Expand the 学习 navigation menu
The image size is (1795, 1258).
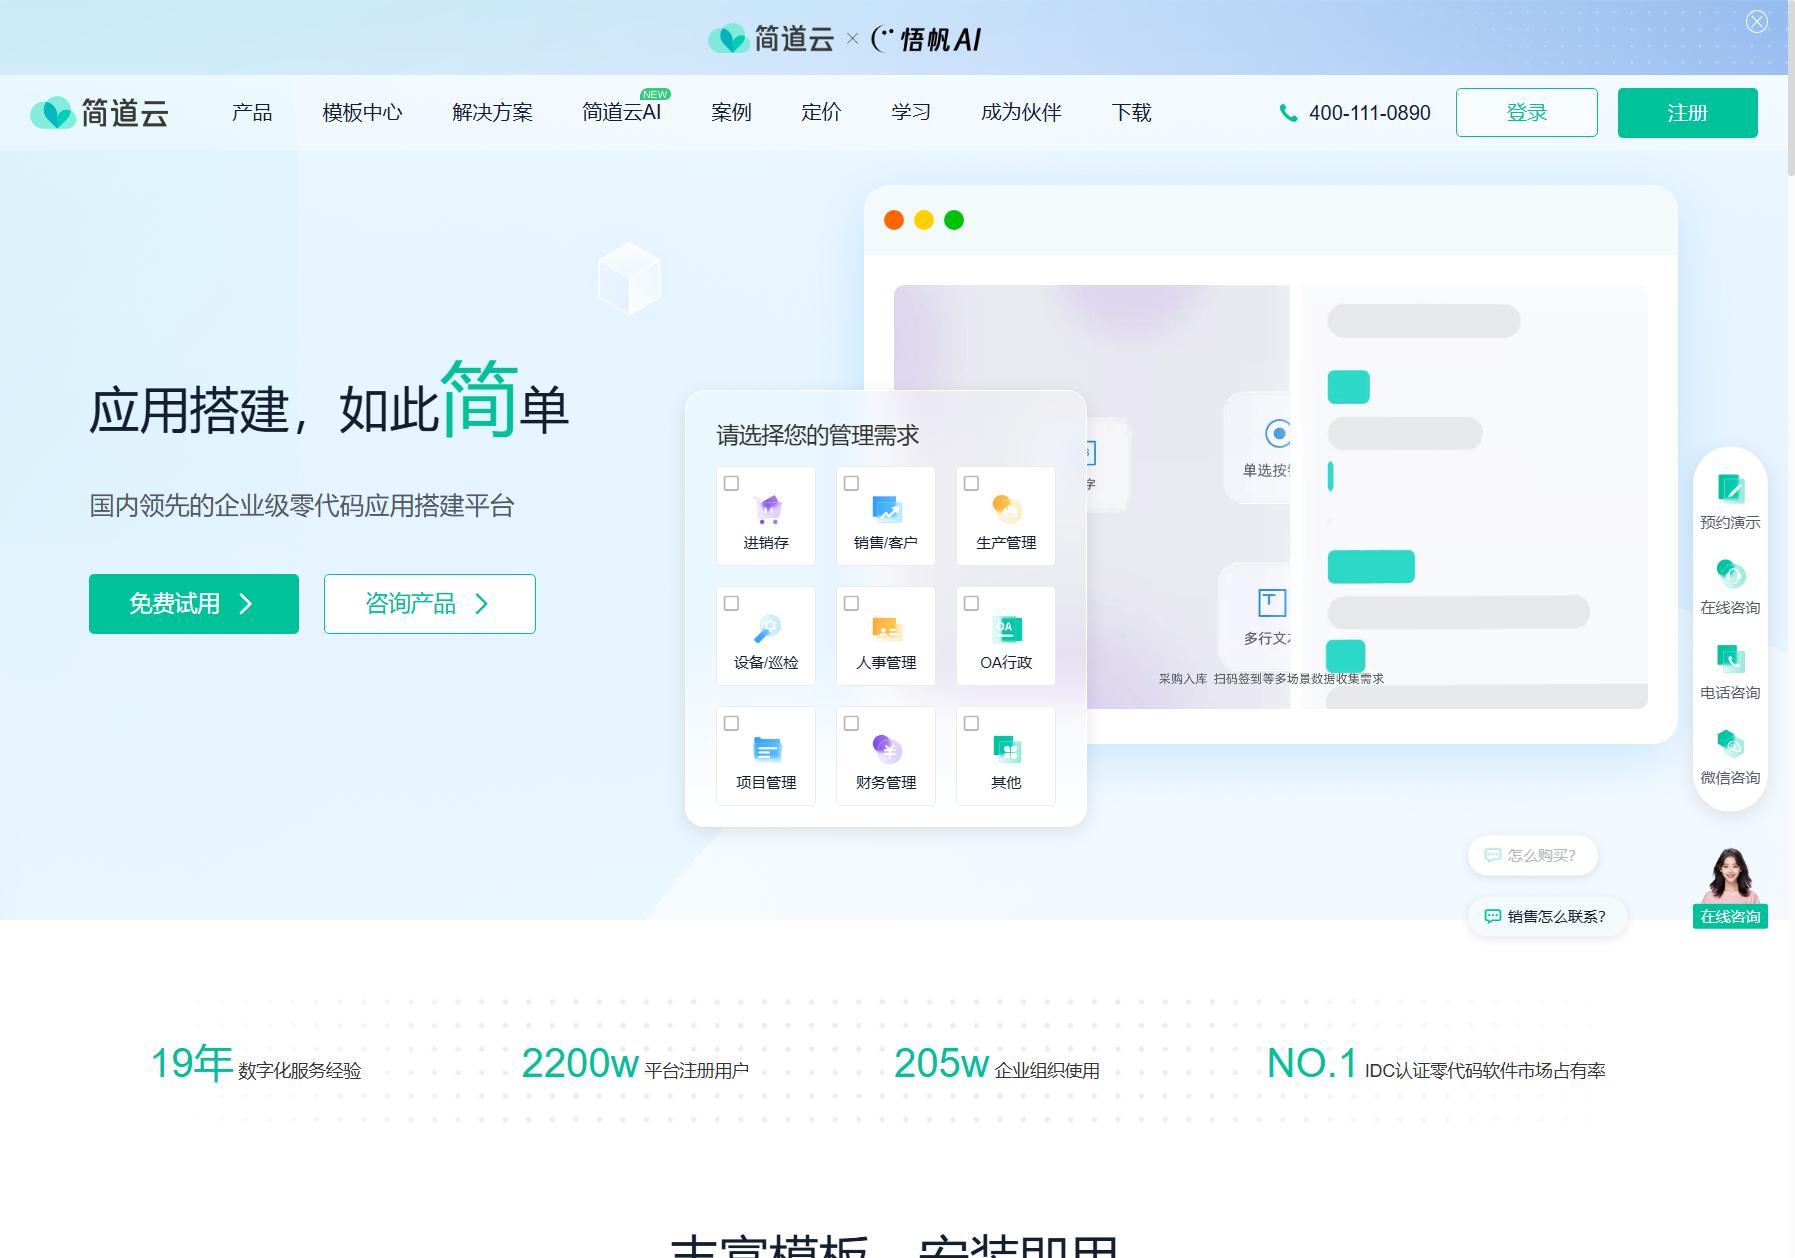(911, 113)
